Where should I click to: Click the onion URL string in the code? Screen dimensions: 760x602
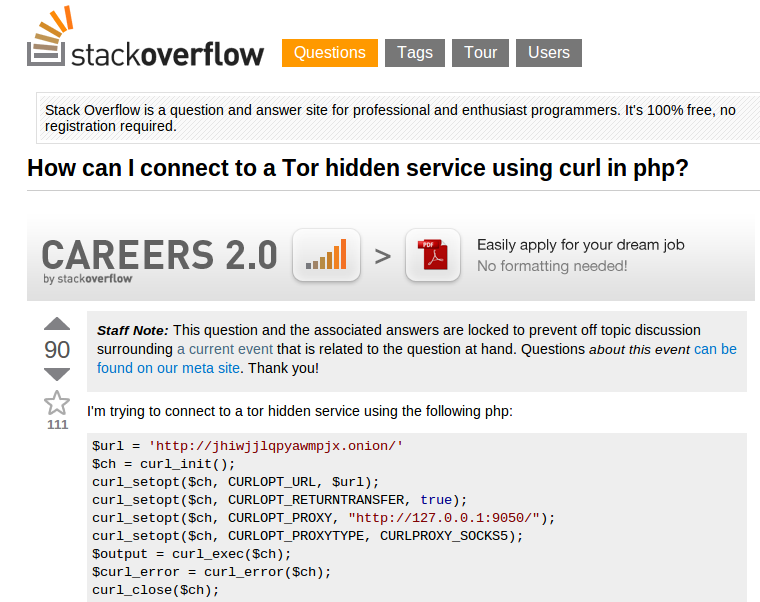tap(276, 446)
